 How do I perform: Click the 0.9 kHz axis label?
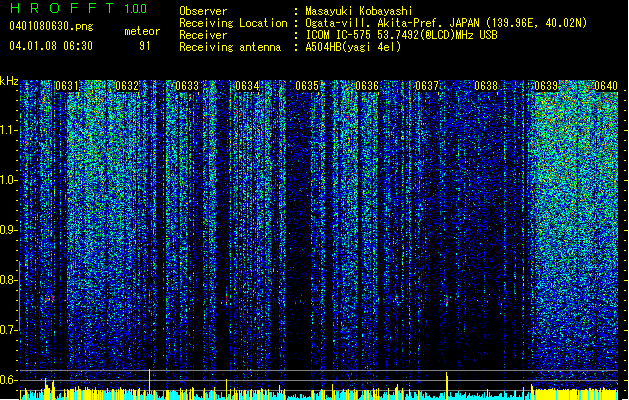pos(9,230)
